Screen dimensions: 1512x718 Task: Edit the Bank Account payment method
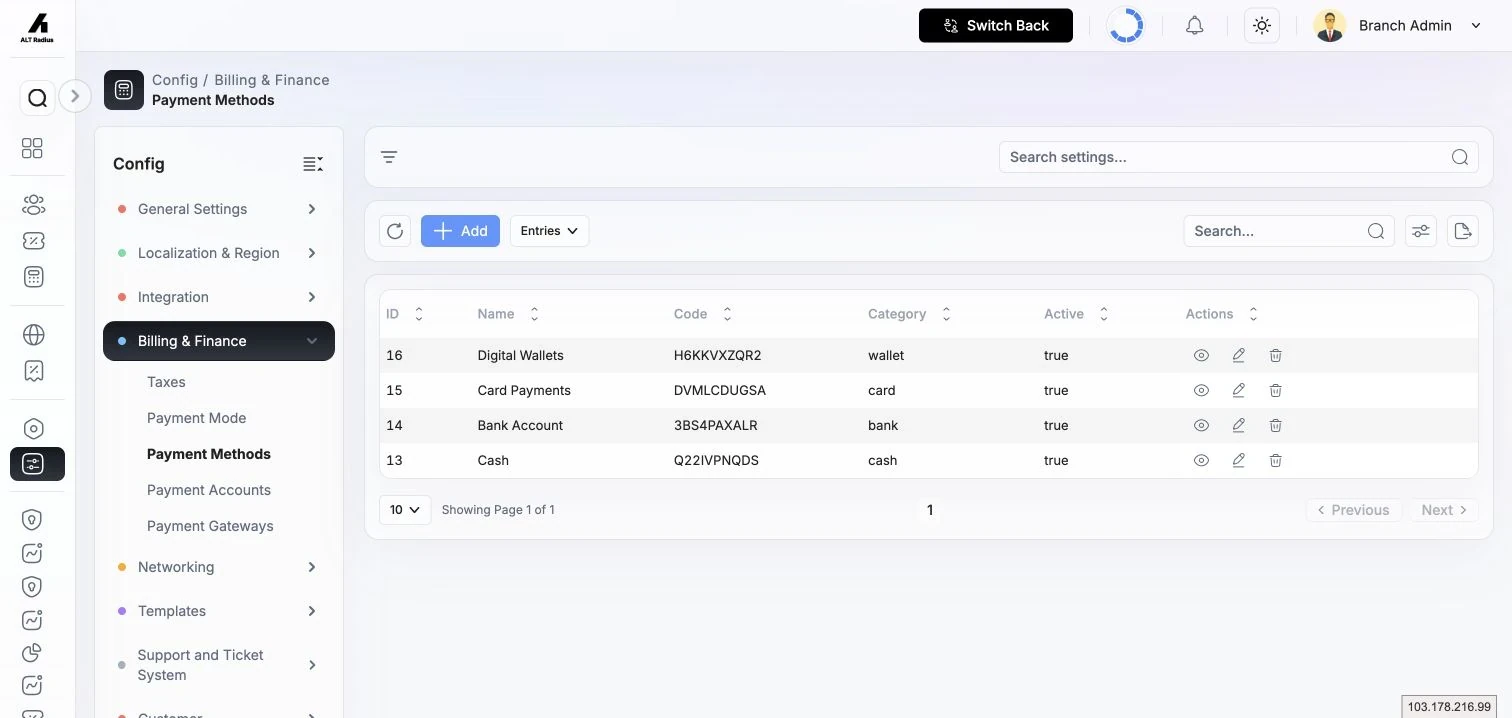(x=1239, y=425)
